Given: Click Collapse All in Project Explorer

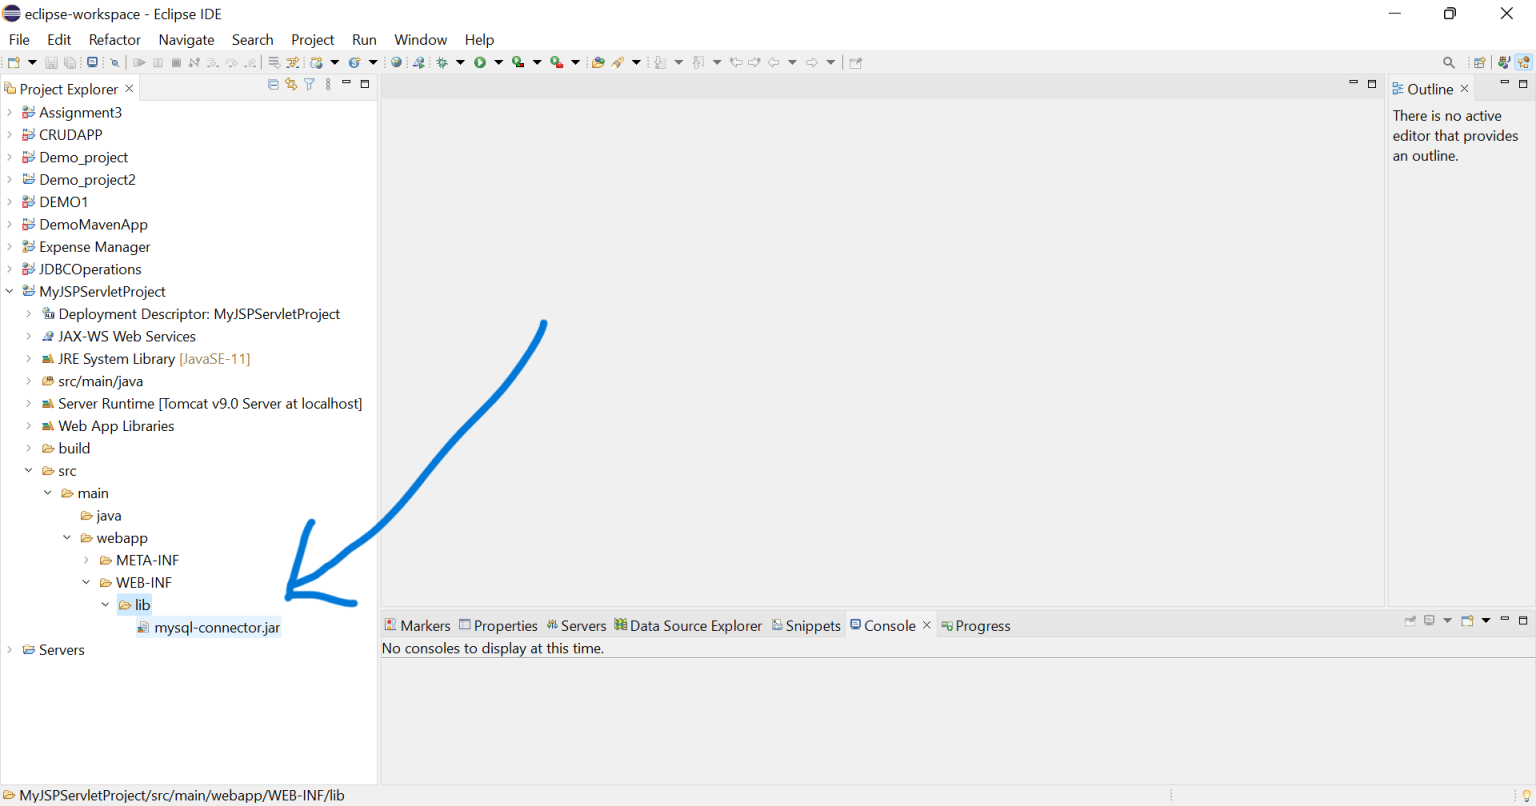Looking at the screenshot, I should 273,85.
